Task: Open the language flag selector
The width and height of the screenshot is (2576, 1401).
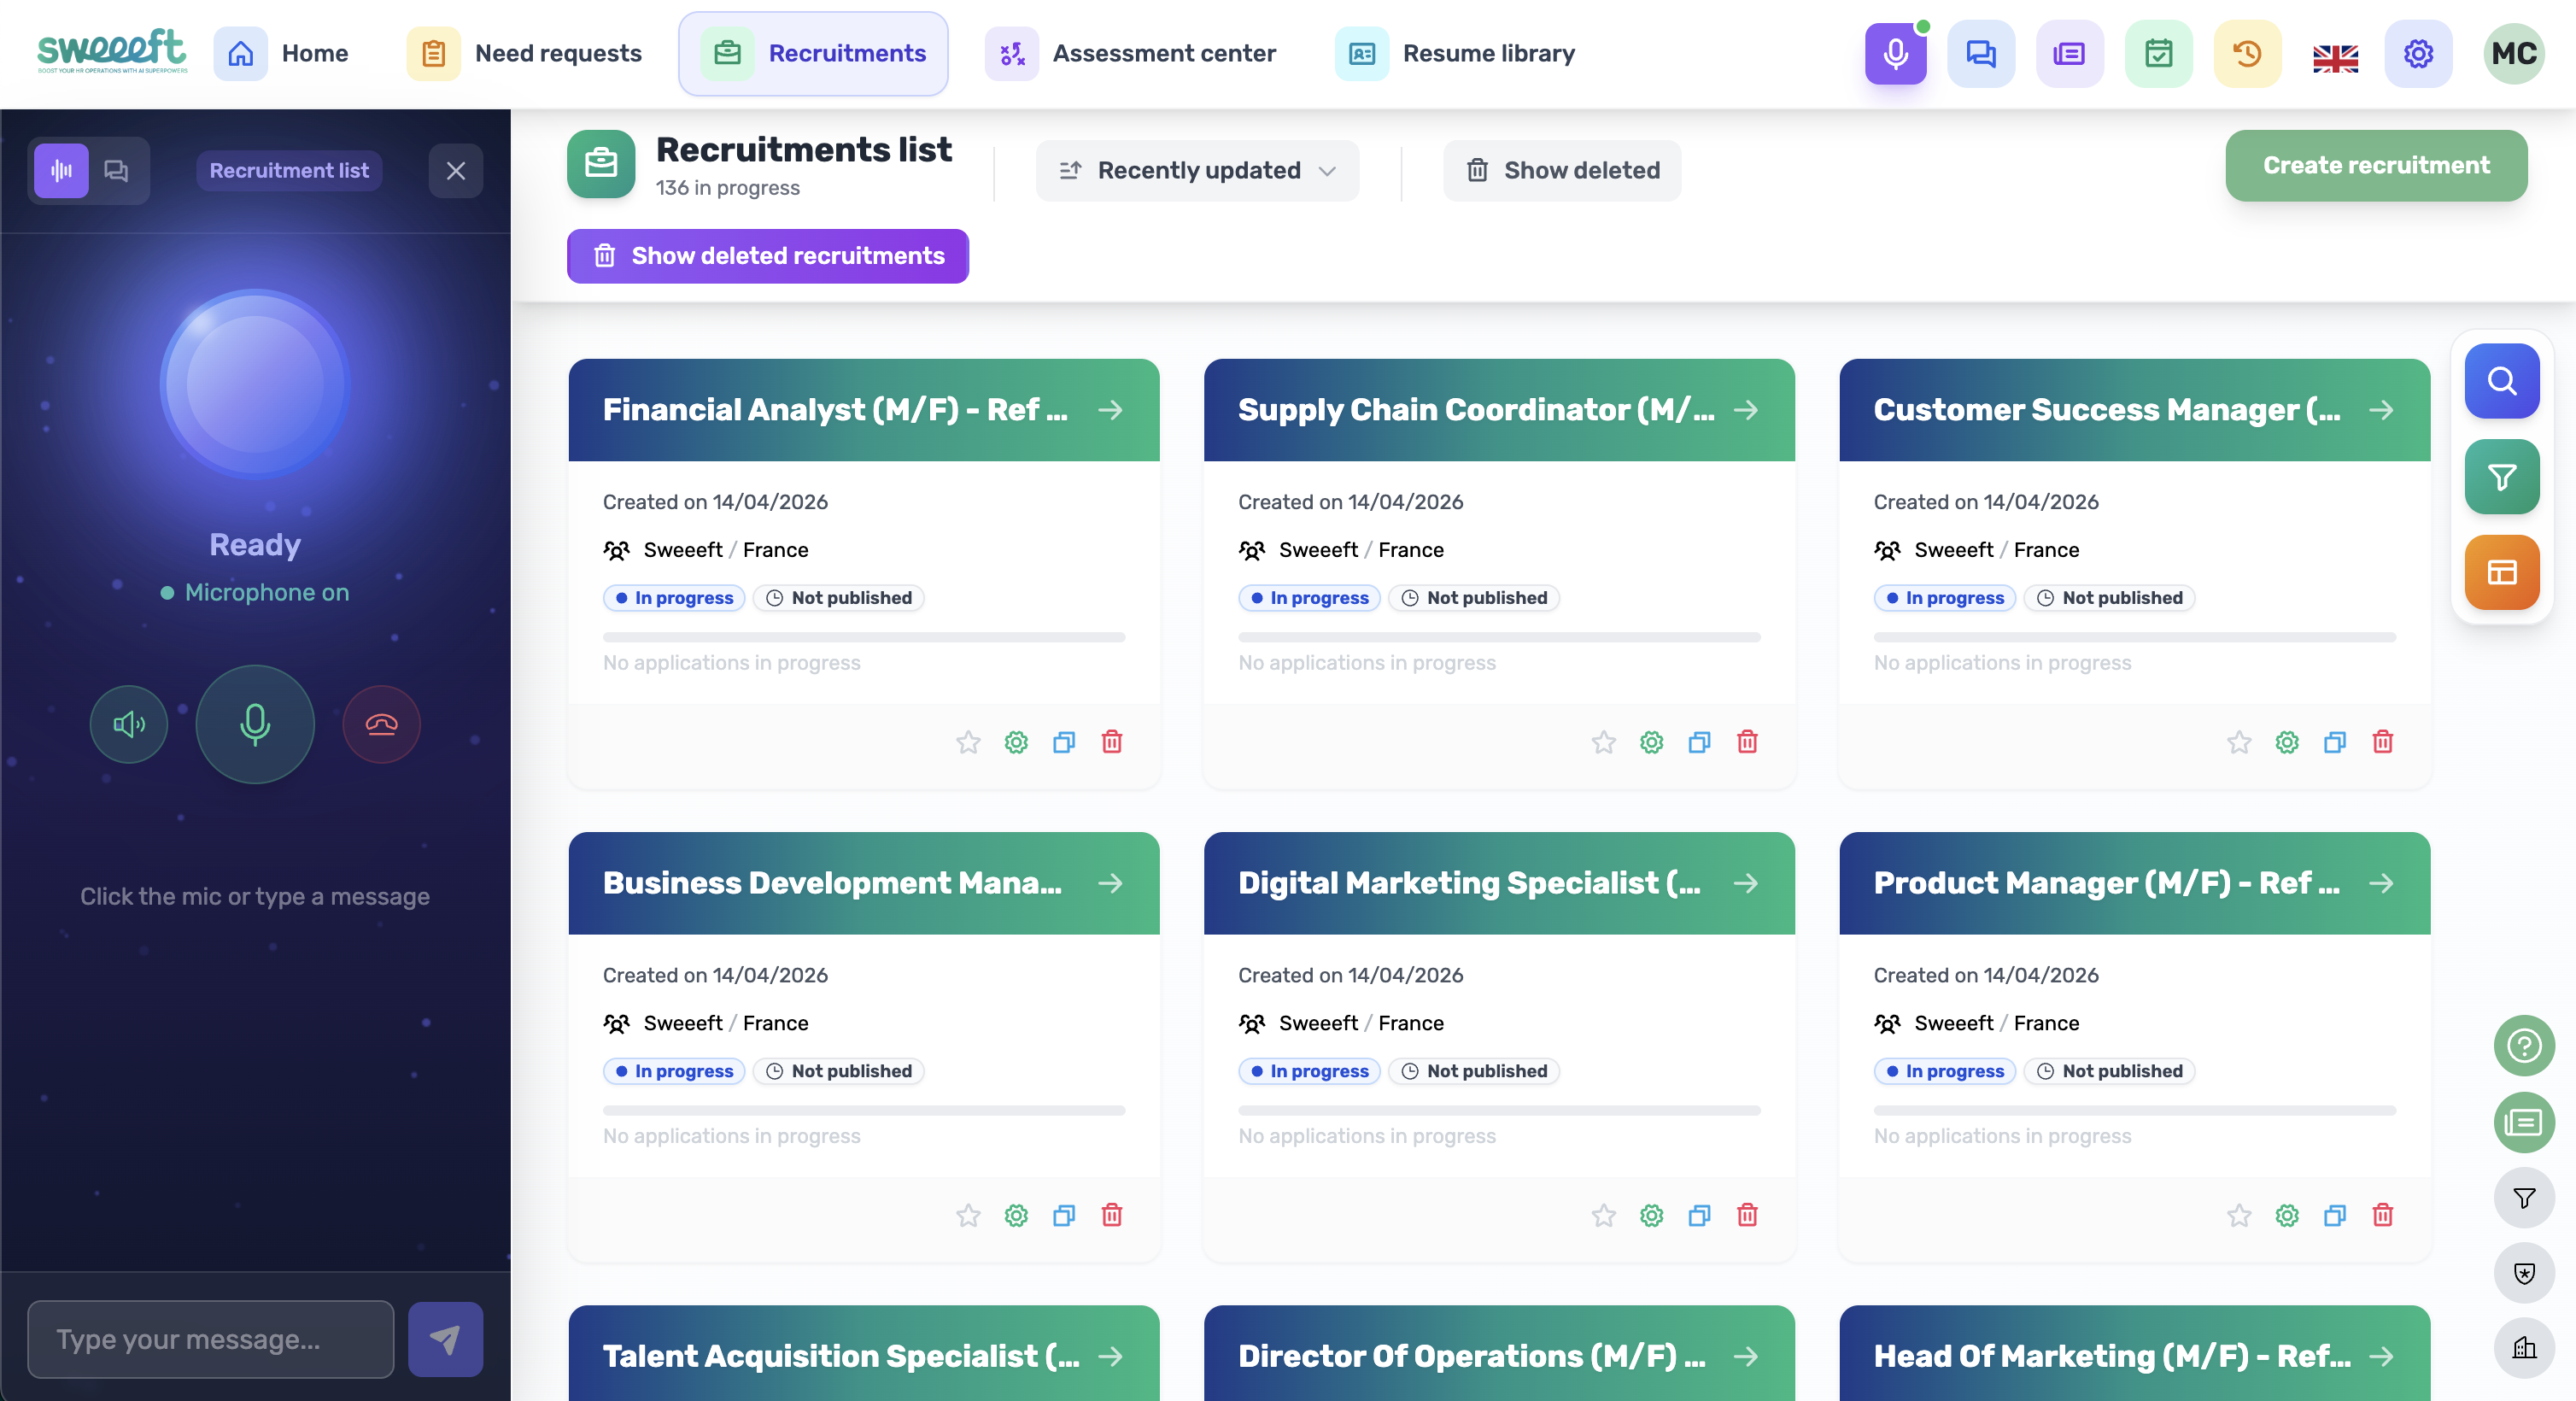Action: click(x=2335, y=57)
